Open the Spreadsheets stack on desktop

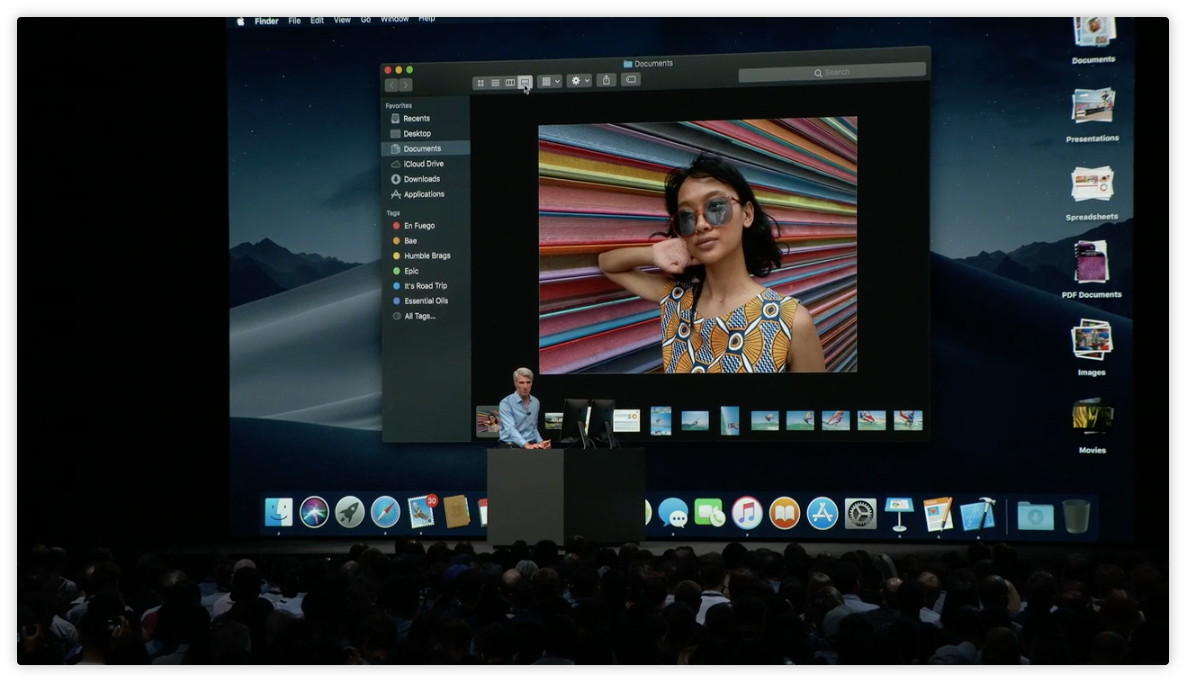[1091, 194]
